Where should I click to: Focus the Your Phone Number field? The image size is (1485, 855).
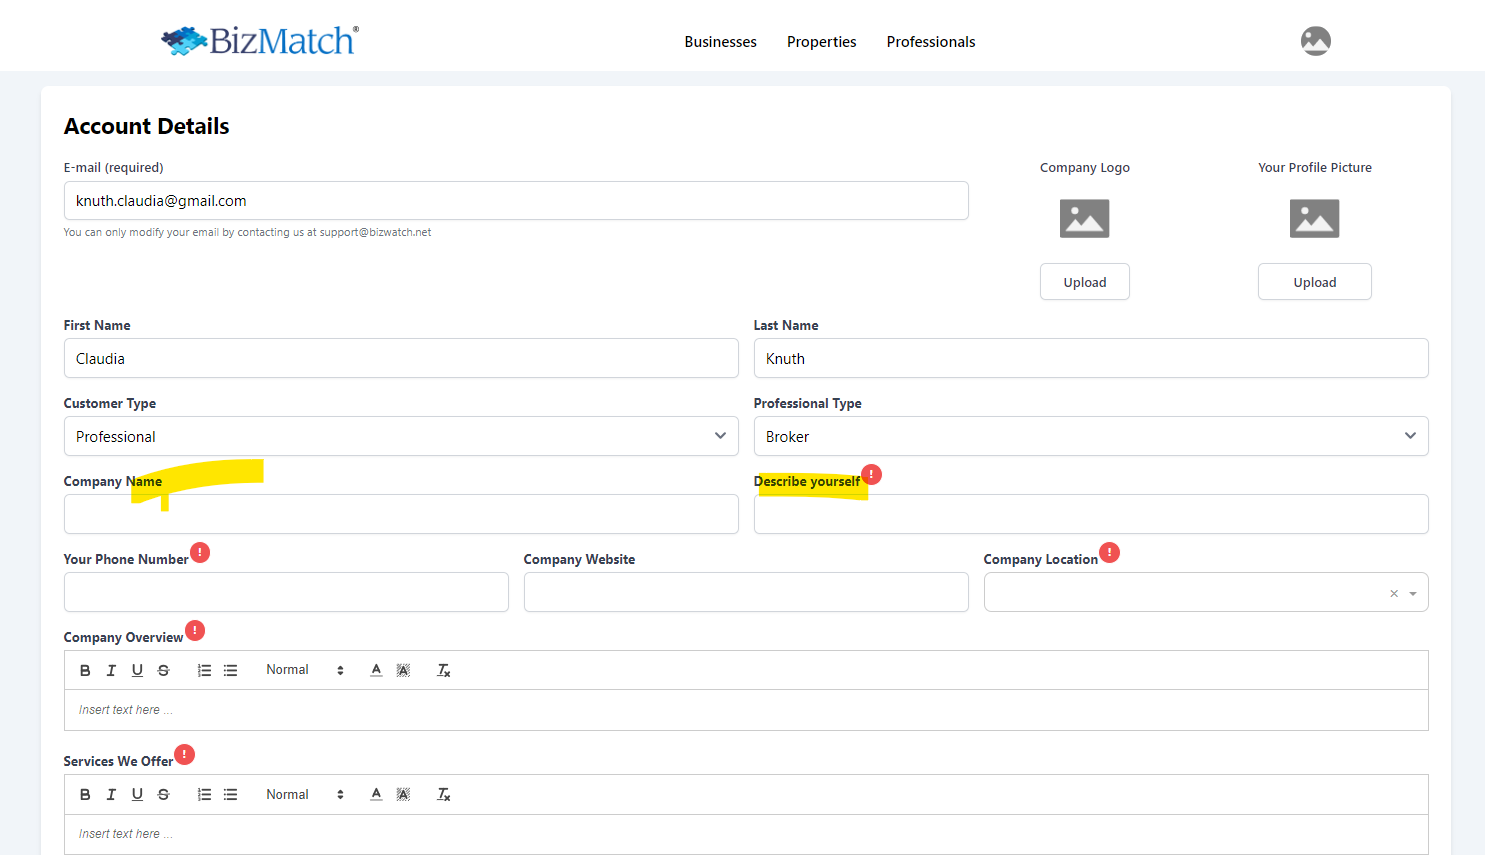[x=286, y=592]
